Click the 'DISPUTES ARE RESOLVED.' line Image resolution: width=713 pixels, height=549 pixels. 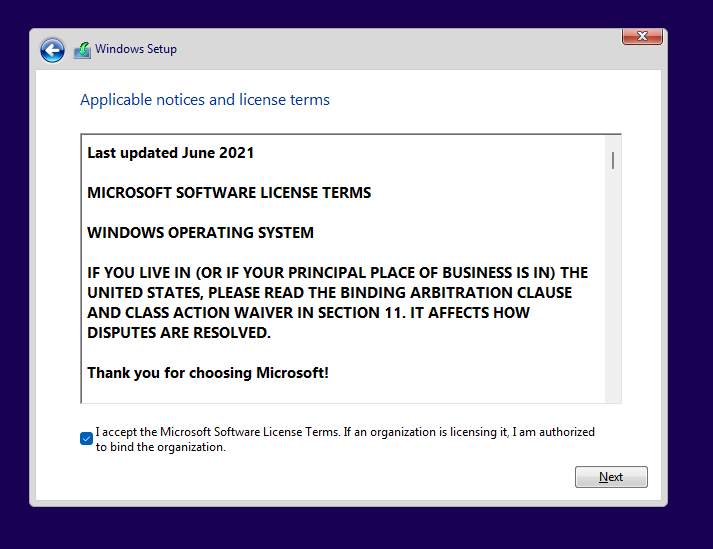(179, 333)
